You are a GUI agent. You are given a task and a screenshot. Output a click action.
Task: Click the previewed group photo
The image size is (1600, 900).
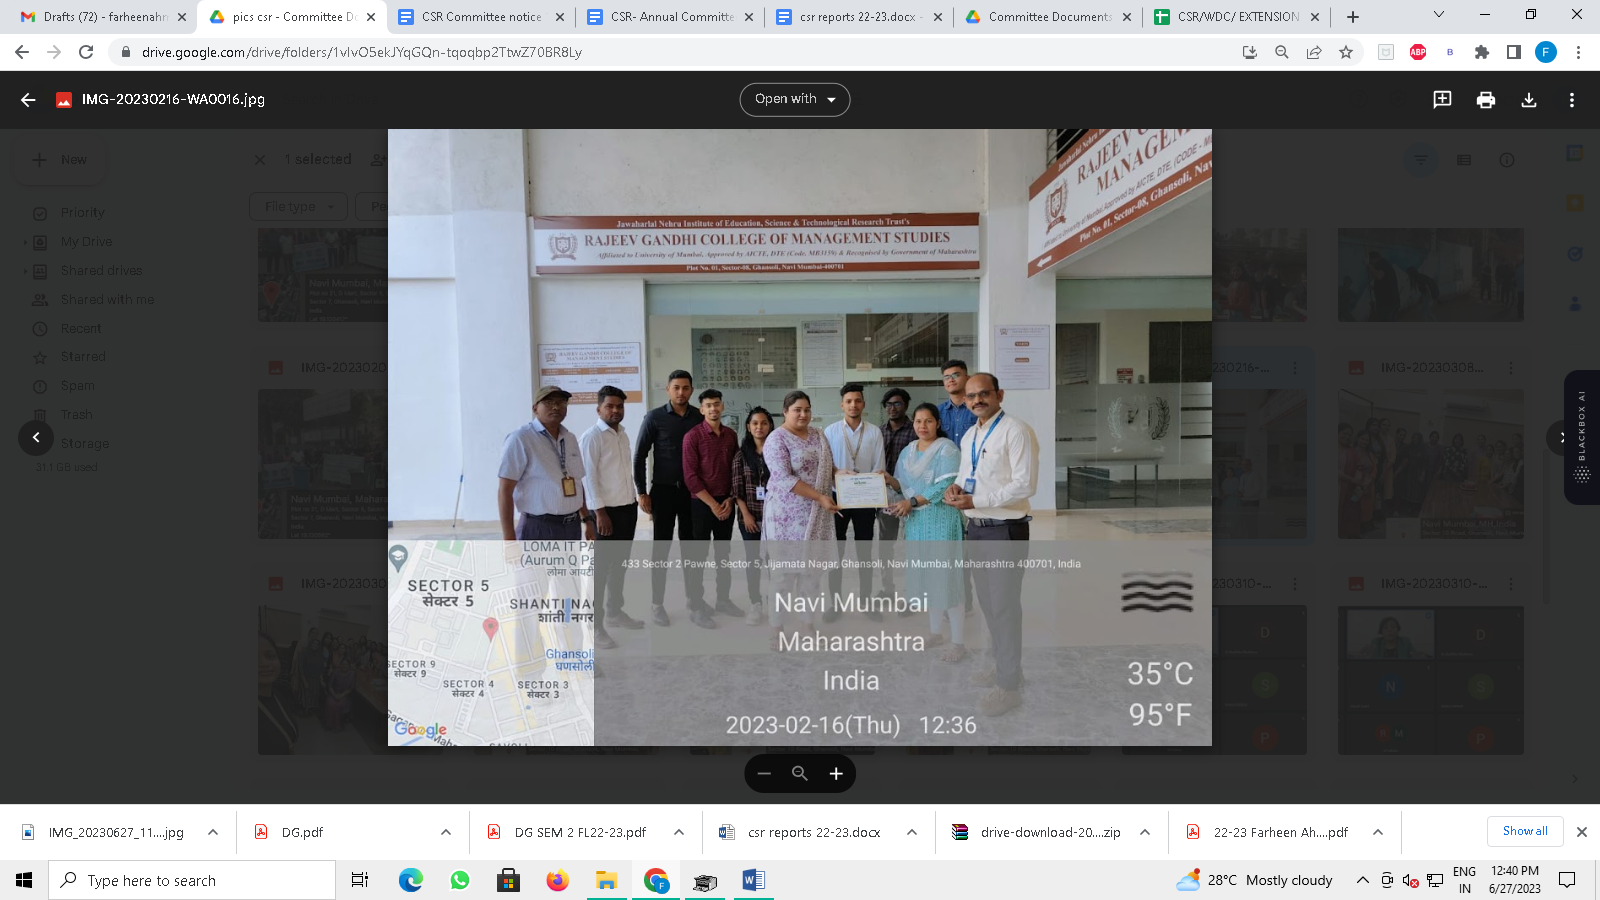(x=800, y=437)
